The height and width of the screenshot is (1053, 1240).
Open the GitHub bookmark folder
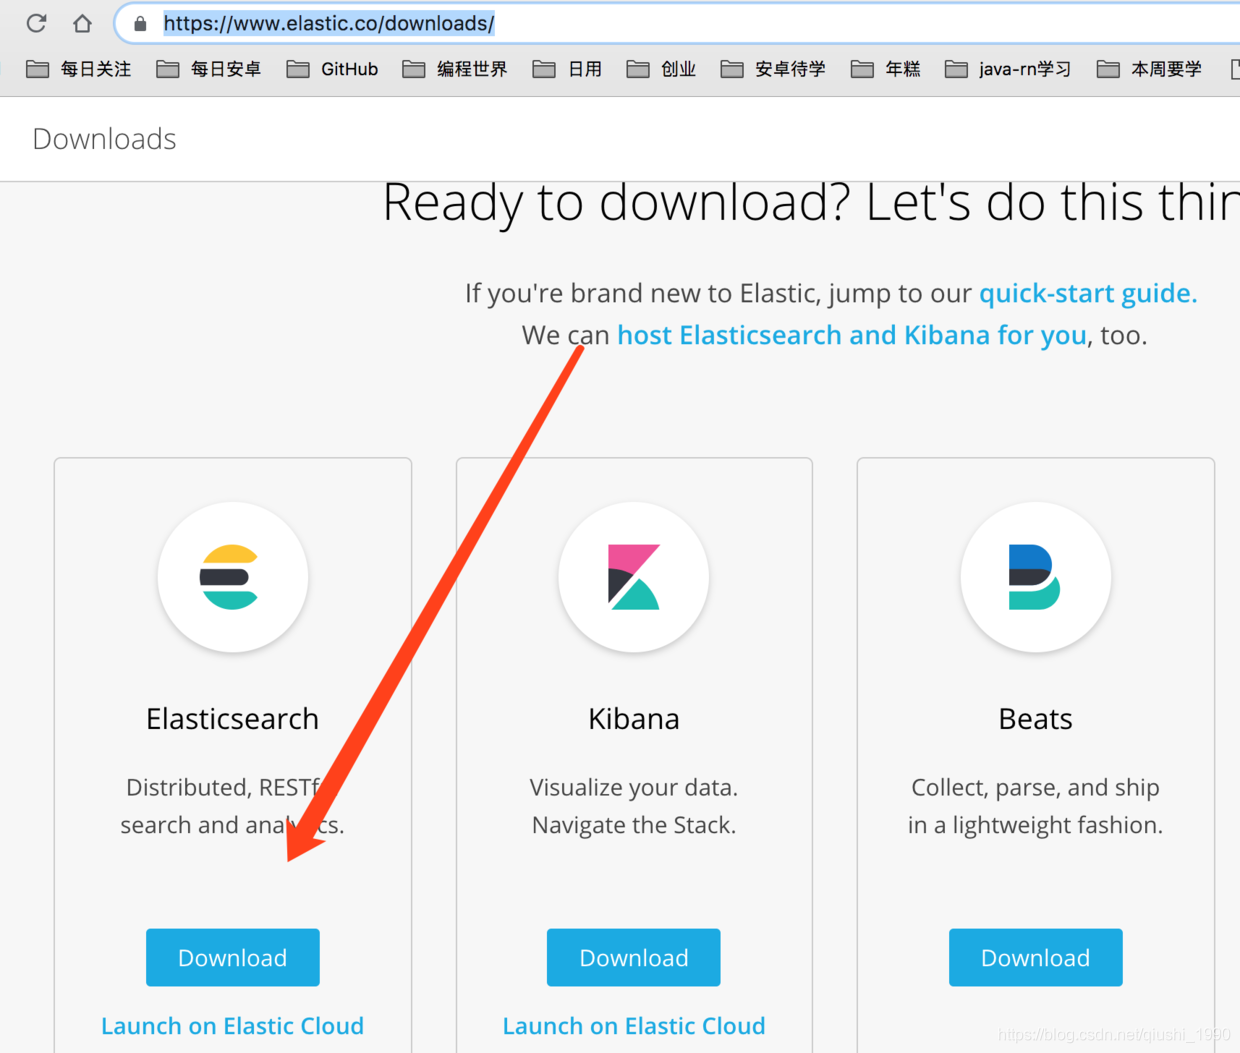(x=332, y=69)
